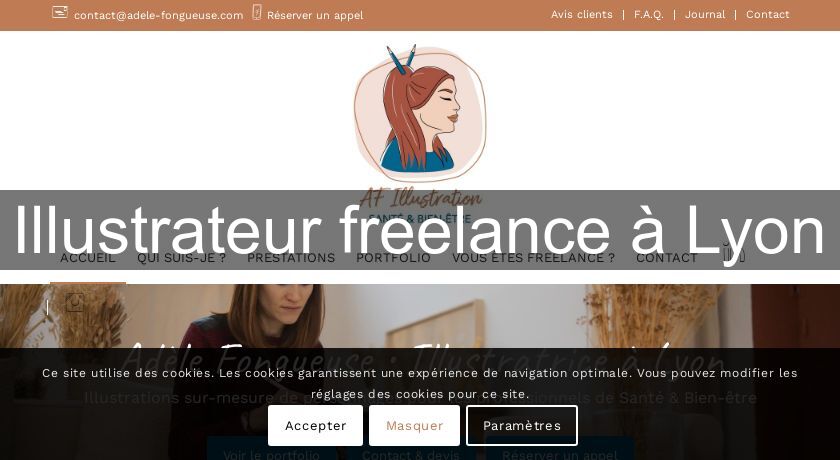Screen dimensions: 840x460
Task: Click Contact in the top bar
Action: 768,15
